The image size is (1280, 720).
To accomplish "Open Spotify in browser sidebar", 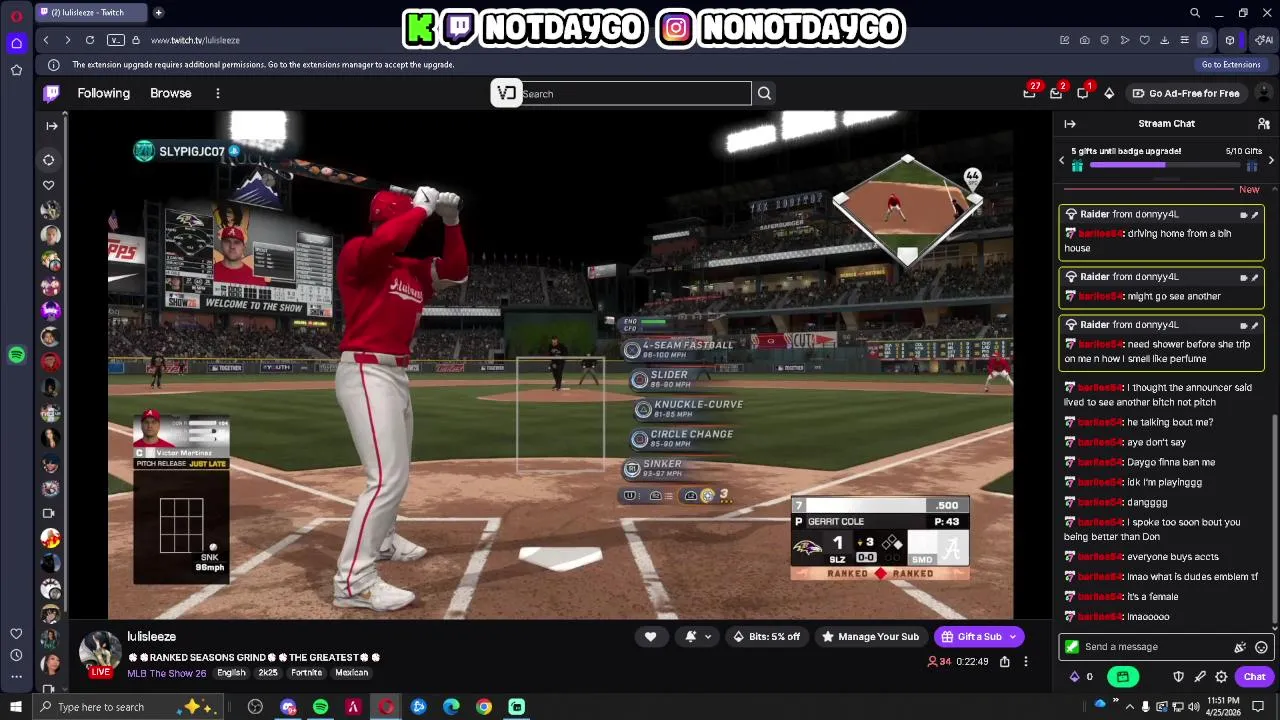I will pos(16,355).
